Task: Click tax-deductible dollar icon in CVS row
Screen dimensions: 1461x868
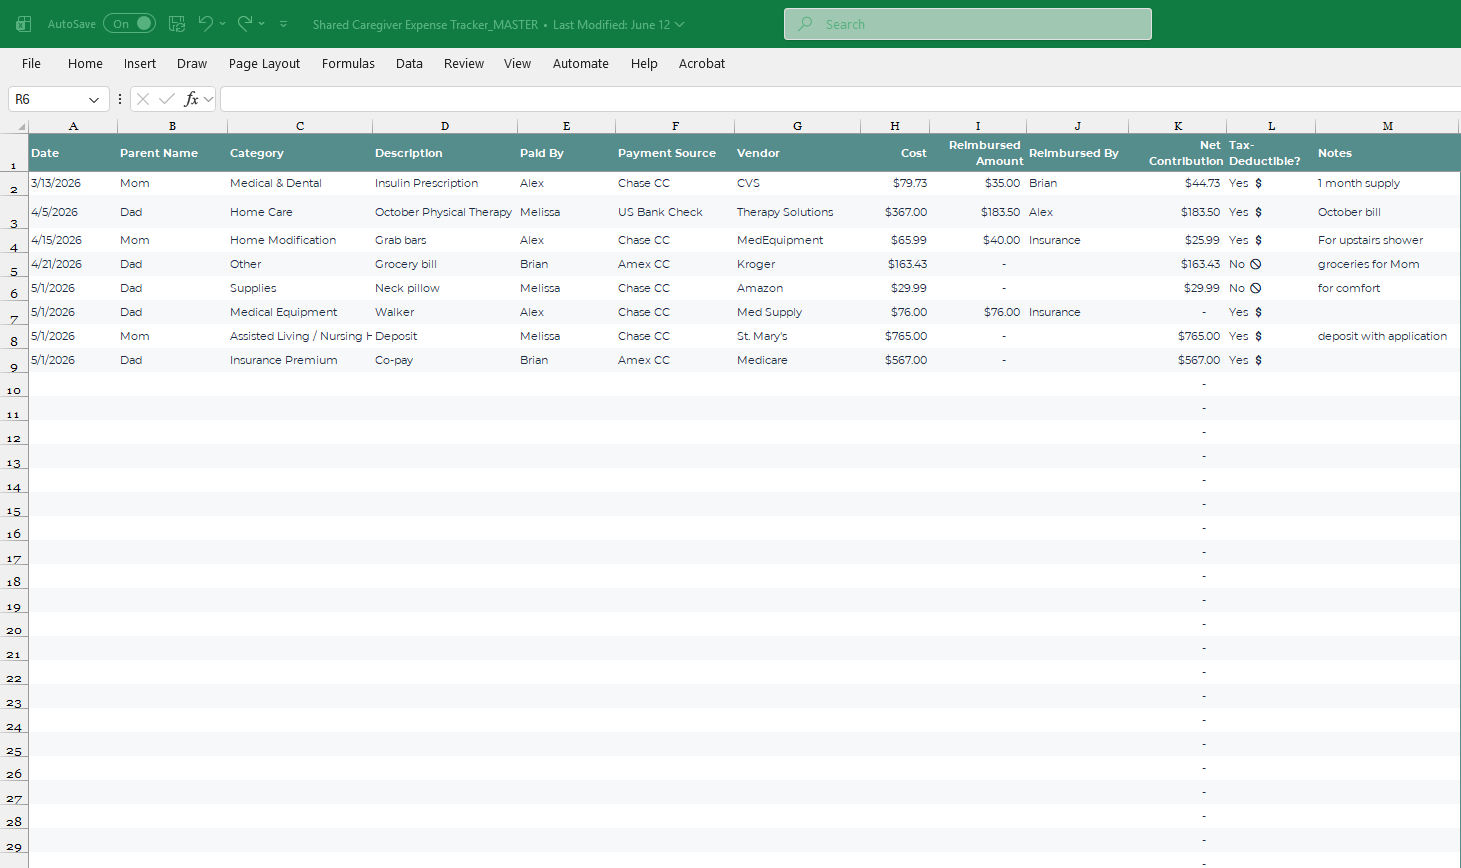Action: (1258, 184)
